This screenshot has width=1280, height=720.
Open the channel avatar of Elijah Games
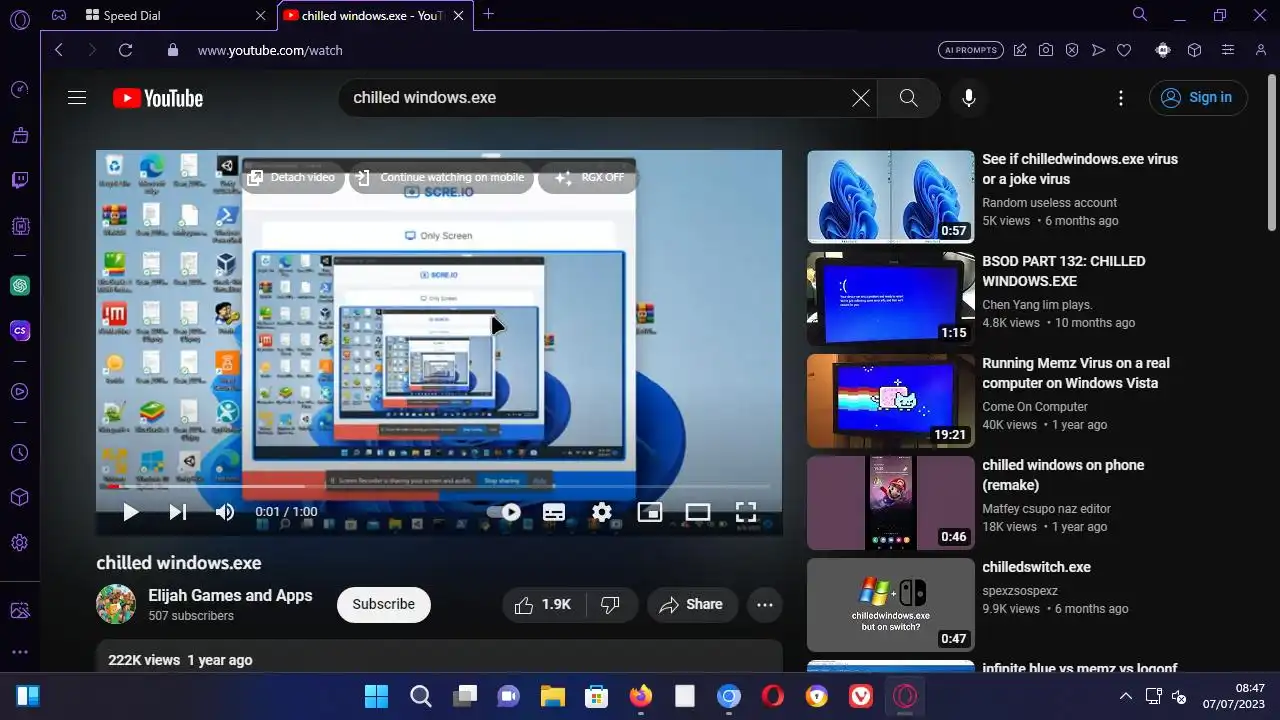point(116,604)
